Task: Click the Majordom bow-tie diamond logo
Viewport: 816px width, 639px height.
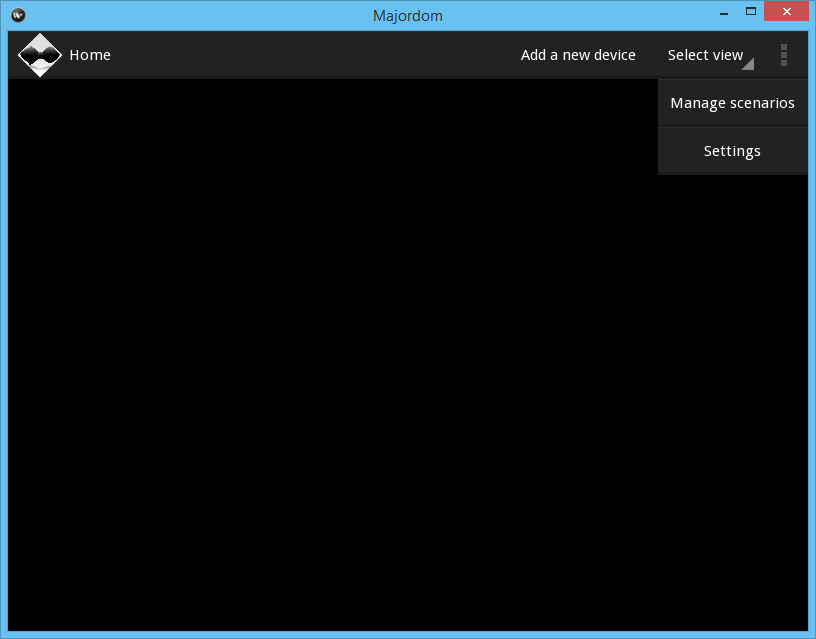Action: click(x=40, y=55)
